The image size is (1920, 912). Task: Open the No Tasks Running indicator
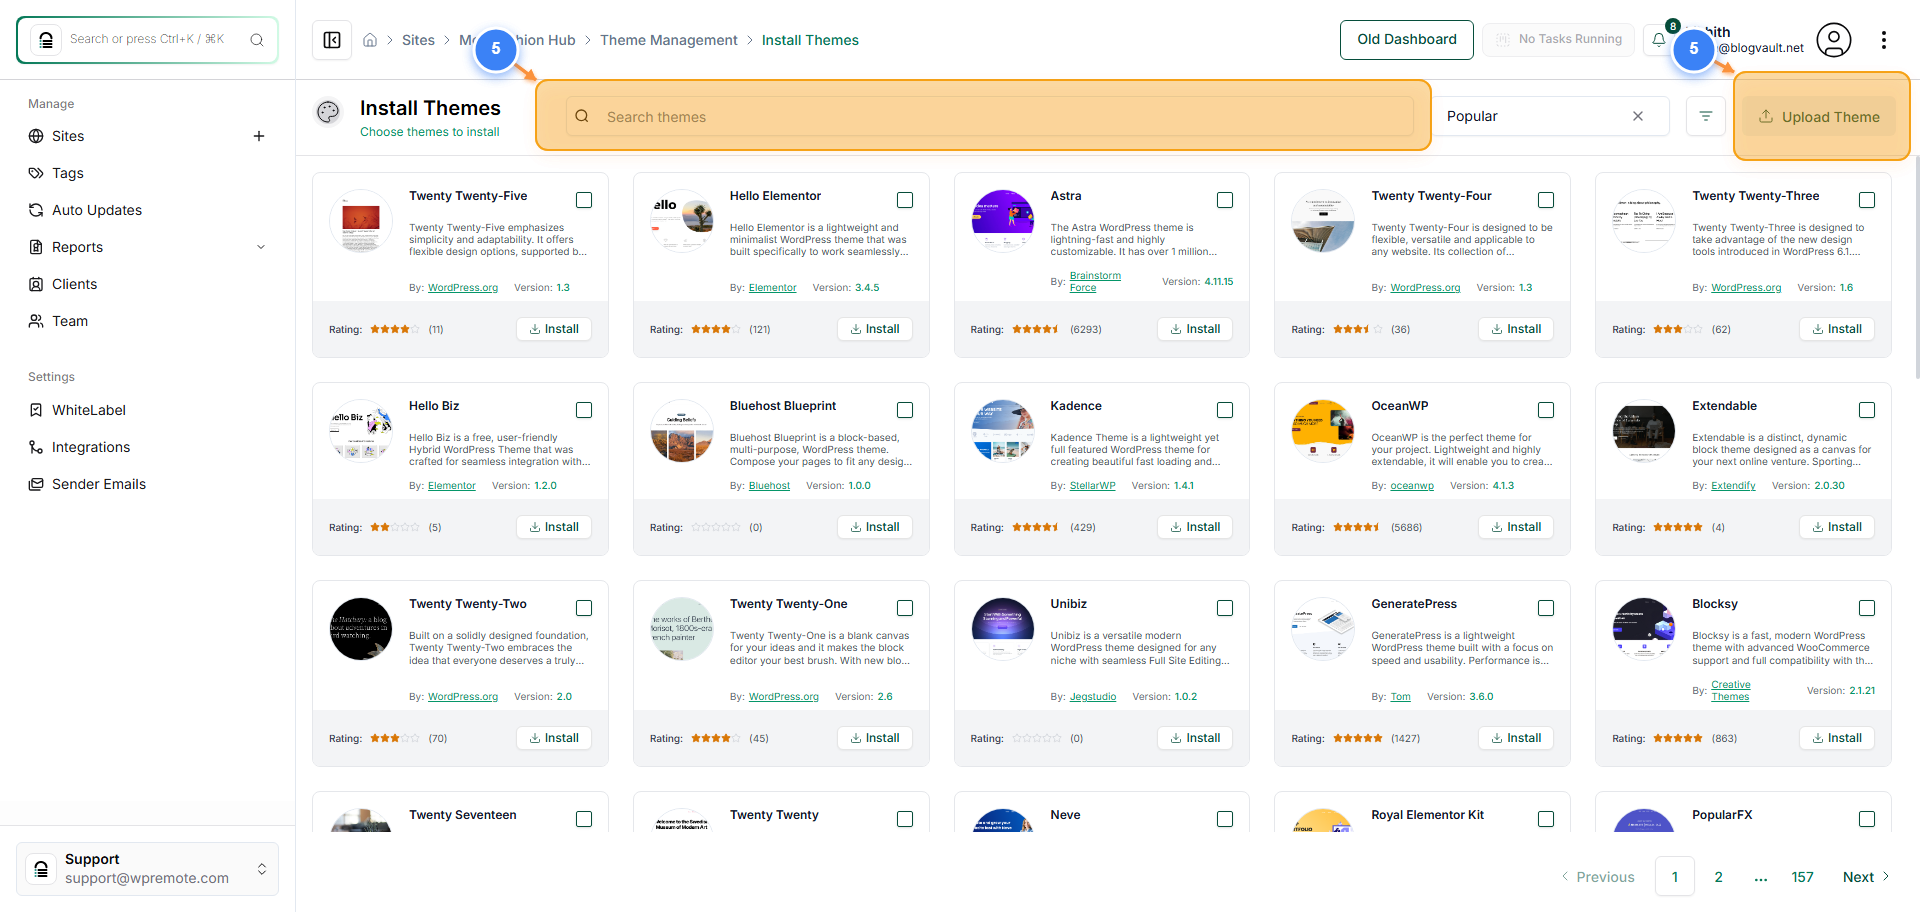click(1559, 40)
